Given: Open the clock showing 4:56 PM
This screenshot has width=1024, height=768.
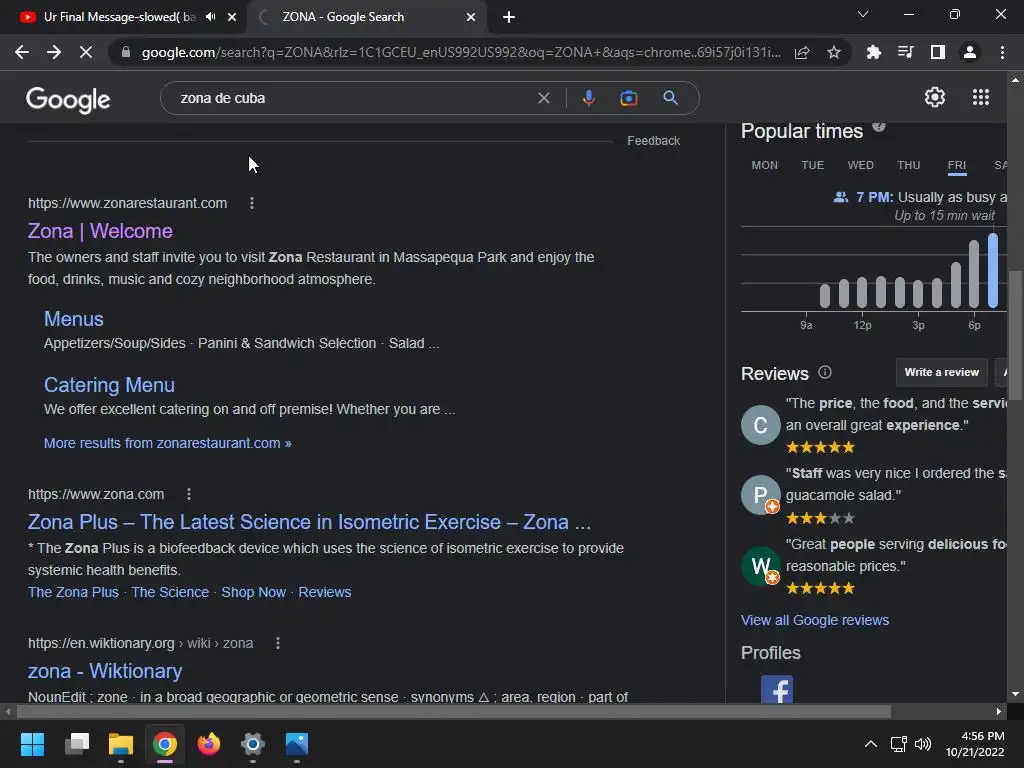Looking at the screenshot, I should (976, 744).
